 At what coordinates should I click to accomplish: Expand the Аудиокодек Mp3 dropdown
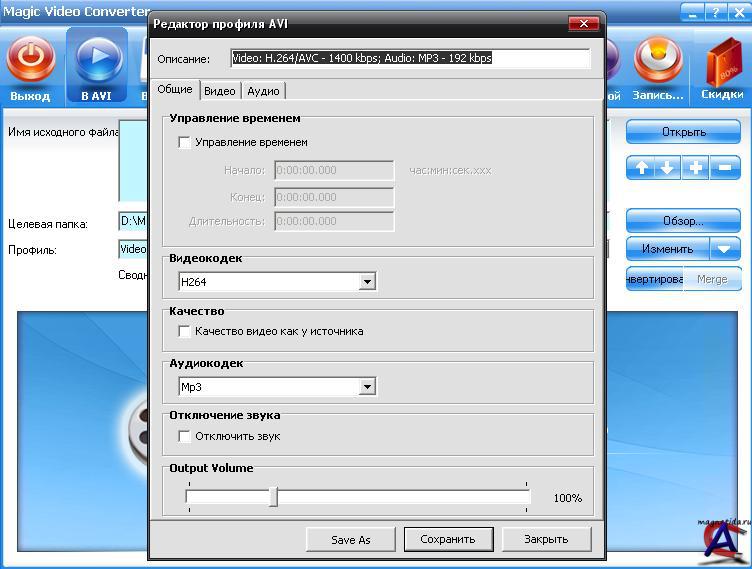tap(367, 387)
